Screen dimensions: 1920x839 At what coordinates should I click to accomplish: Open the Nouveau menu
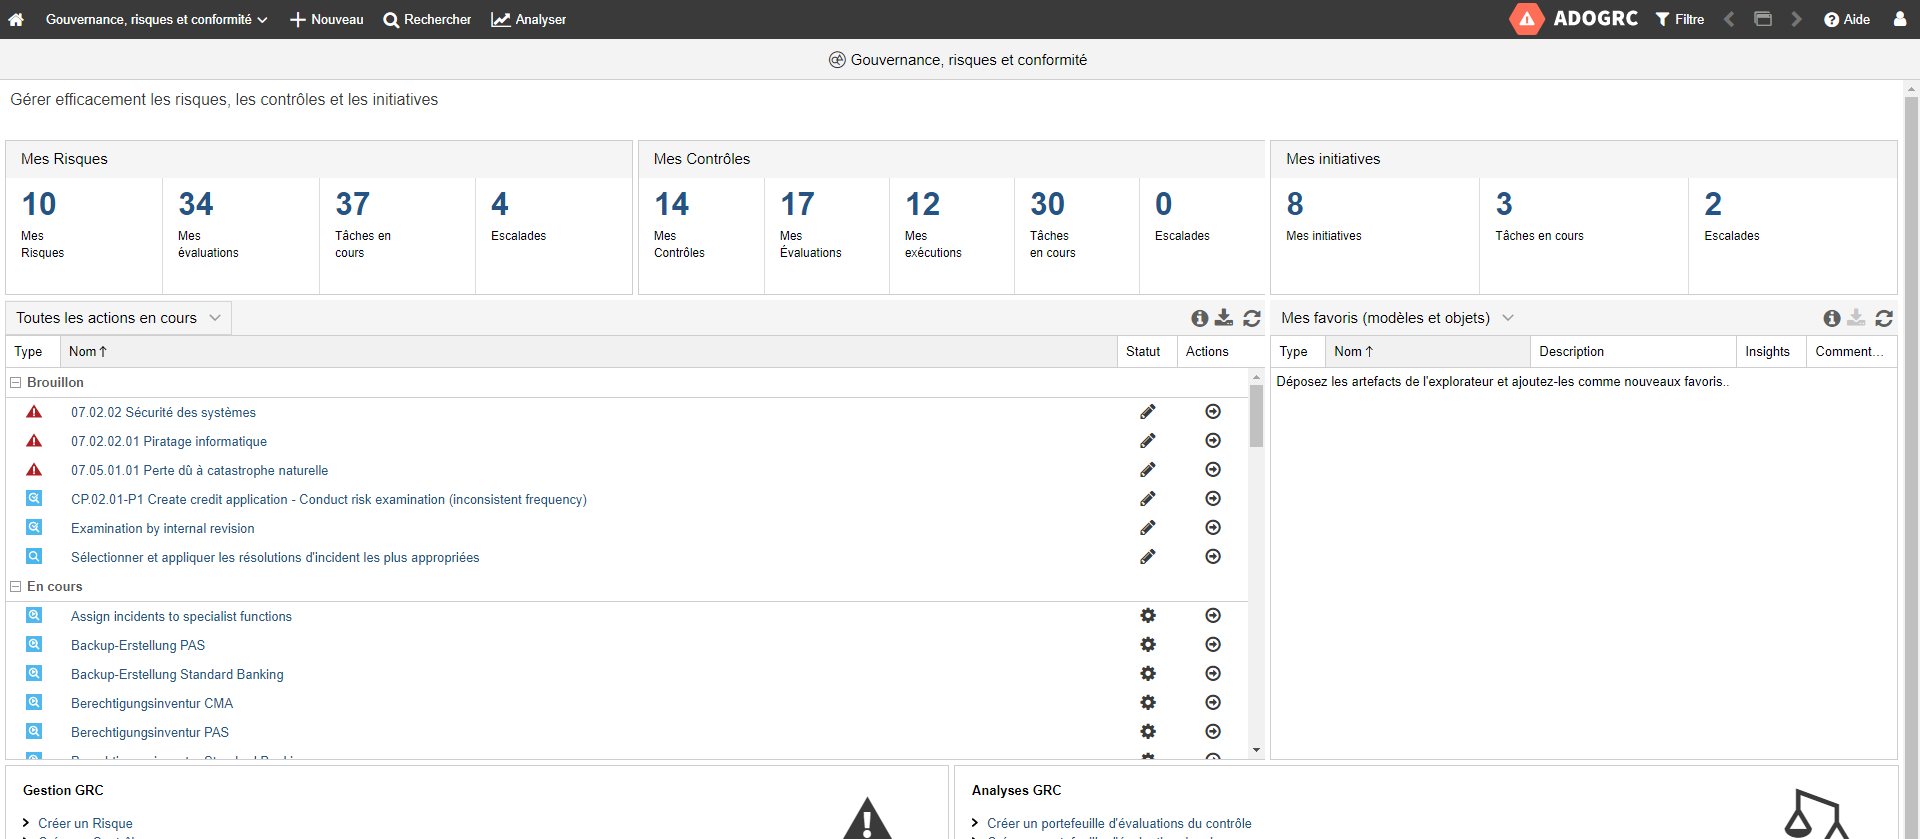326,19
